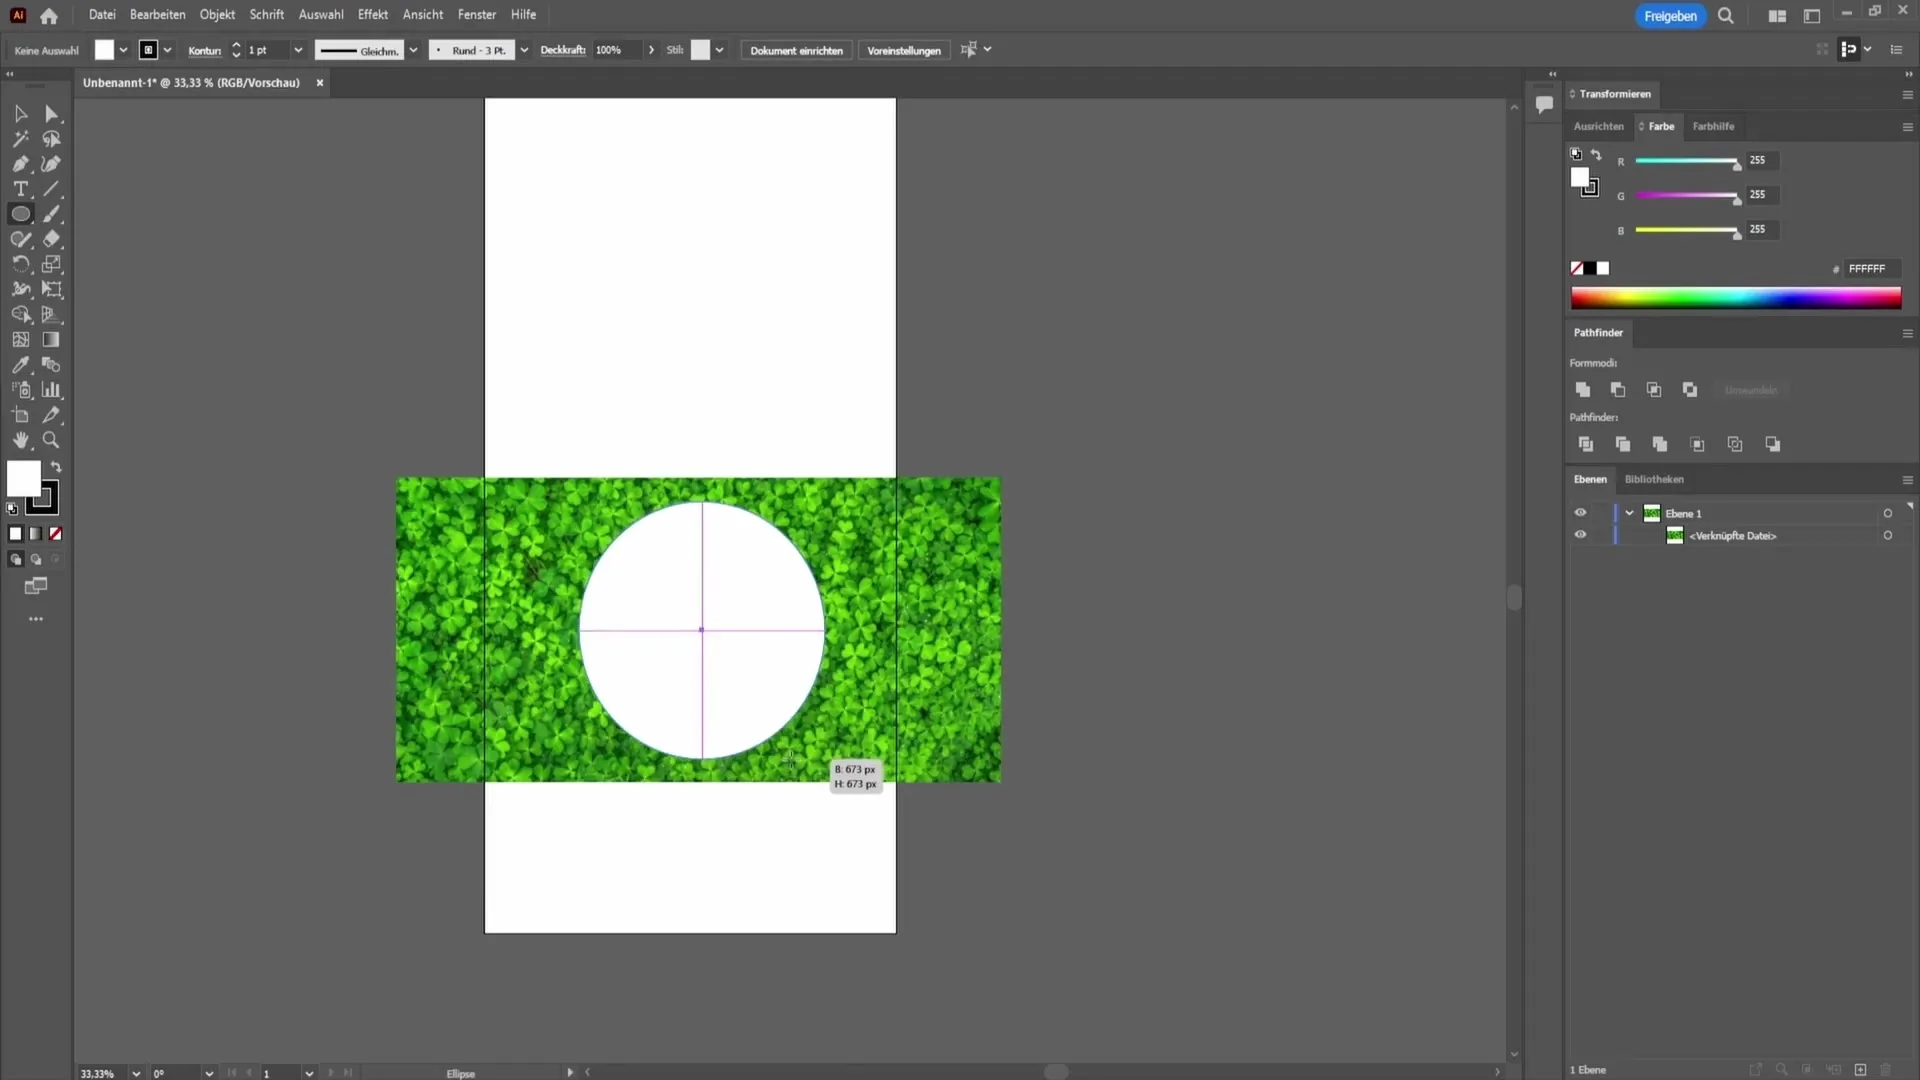Open the comments speech bubble panel
Viewport: 1920px width, 1080px height.
click(1545, 104)
